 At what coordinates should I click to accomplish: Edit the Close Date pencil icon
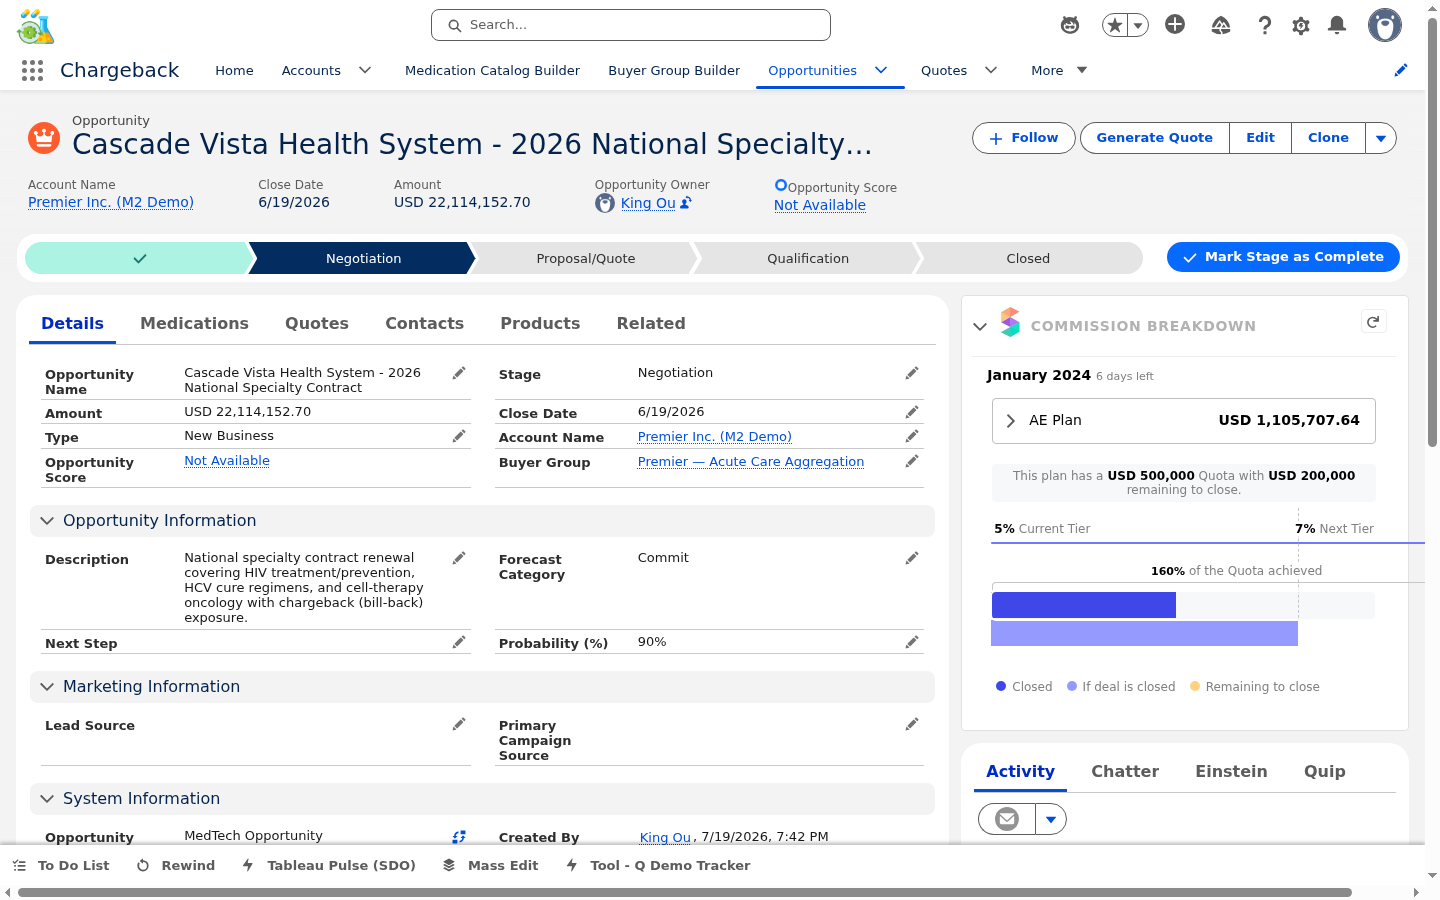click(912, 412)
